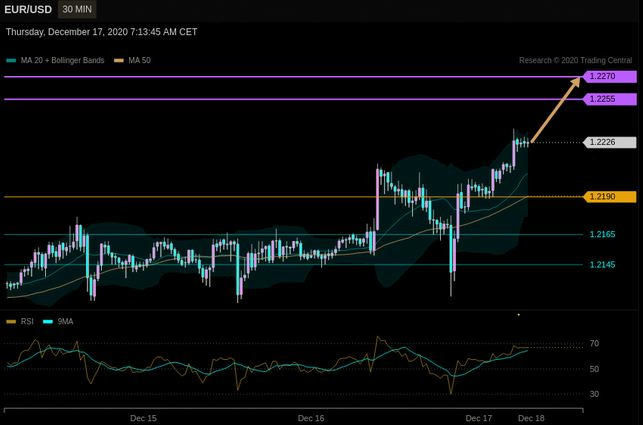Click the cyan 9MA legend swatch
This screenshot has height=425, width=643.
click(48, 322)
